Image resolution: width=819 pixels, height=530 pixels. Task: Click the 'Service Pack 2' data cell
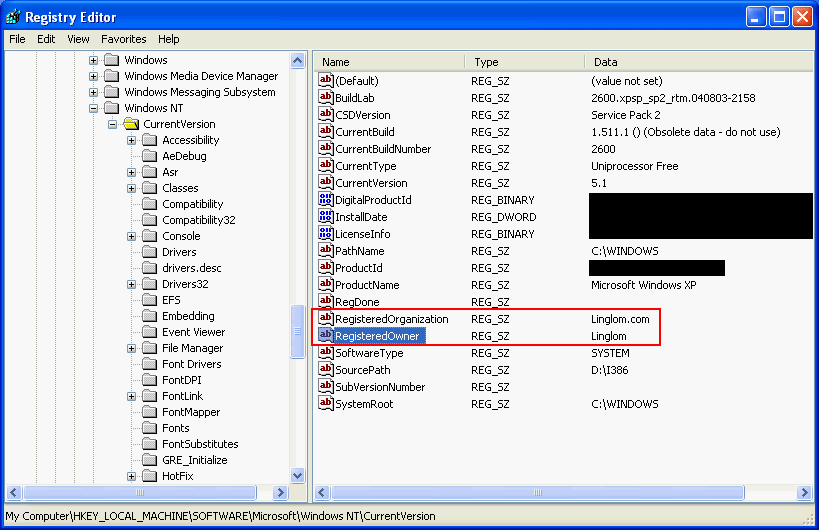click(626, 115)
